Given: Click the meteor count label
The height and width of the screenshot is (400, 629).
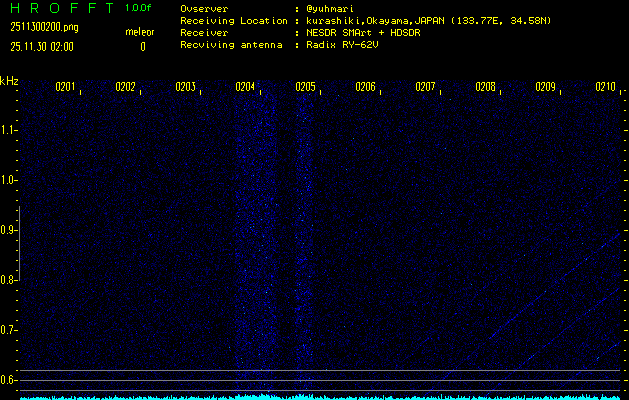Looking at the screenshot, I should 140,32.
